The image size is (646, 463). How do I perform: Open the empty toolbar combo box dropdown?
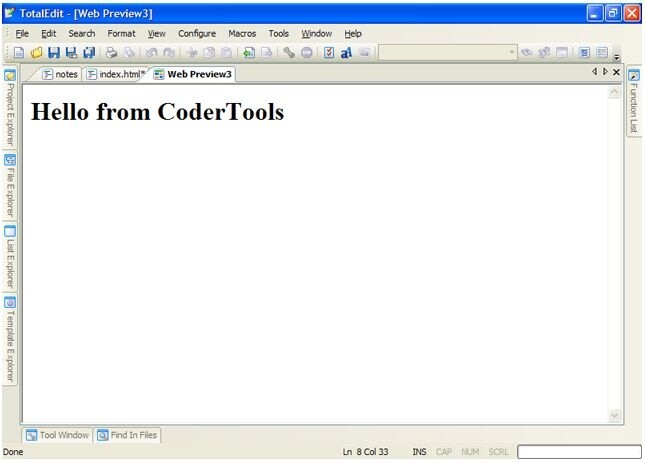coord(512,52)
